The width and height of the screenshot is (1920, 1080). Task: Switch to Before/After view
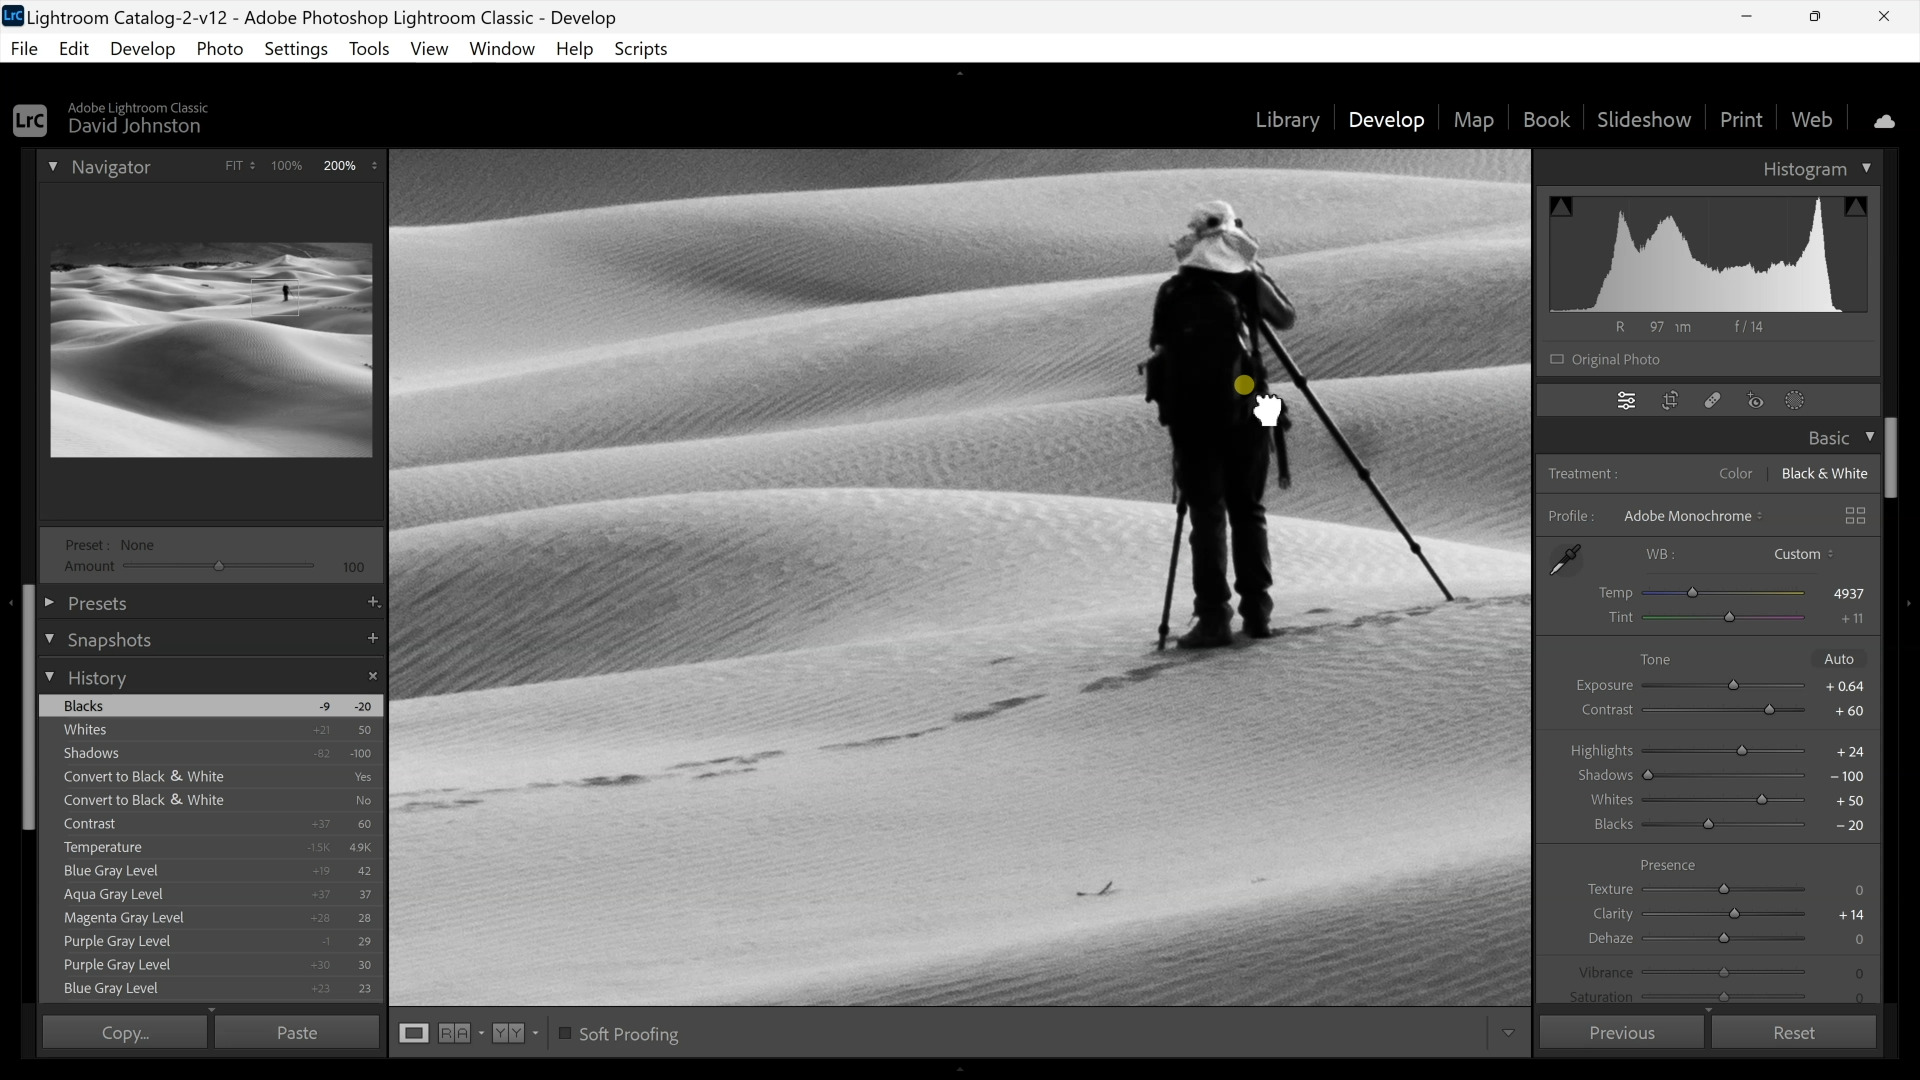click(456, 1033)
